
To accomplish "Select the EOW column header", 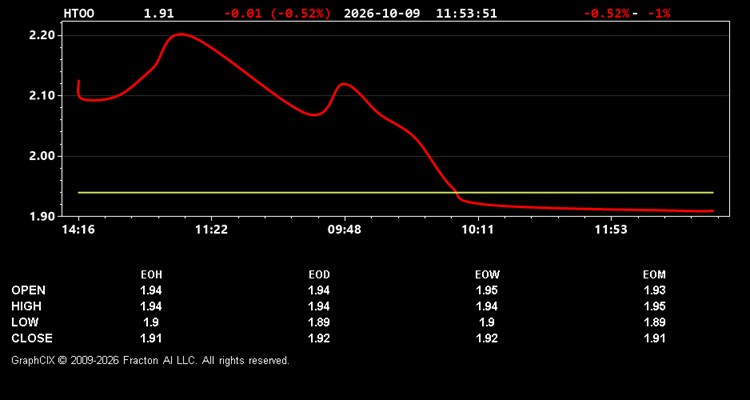I will 487,275.
